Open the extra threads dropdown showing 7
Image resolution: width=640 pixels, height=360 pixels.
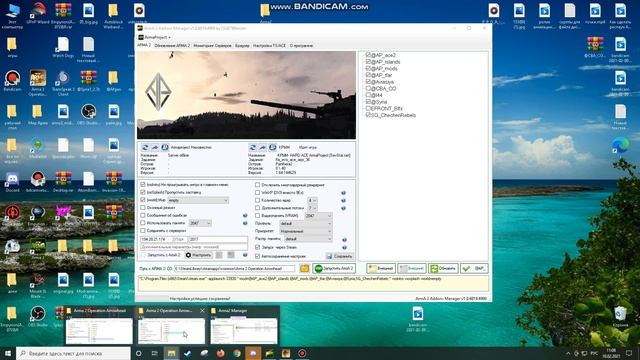tap(312, 208)
